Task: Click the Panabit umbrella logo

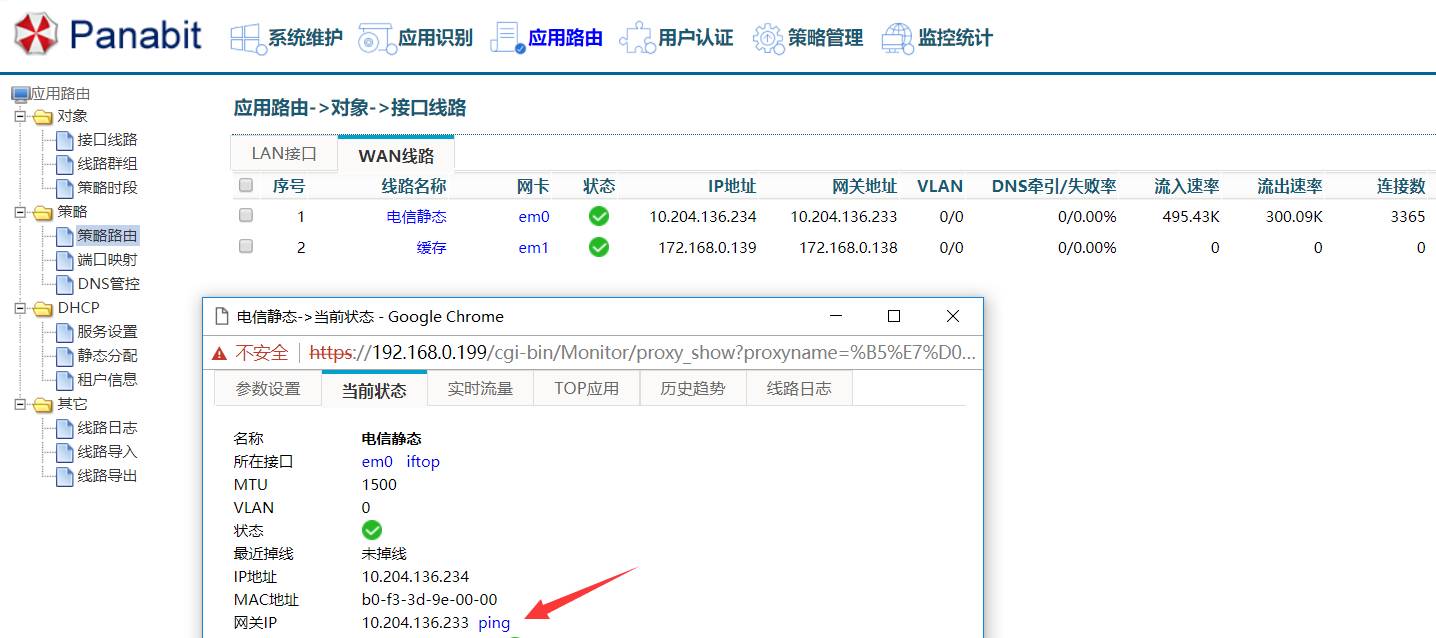Action: click(36, 33)
